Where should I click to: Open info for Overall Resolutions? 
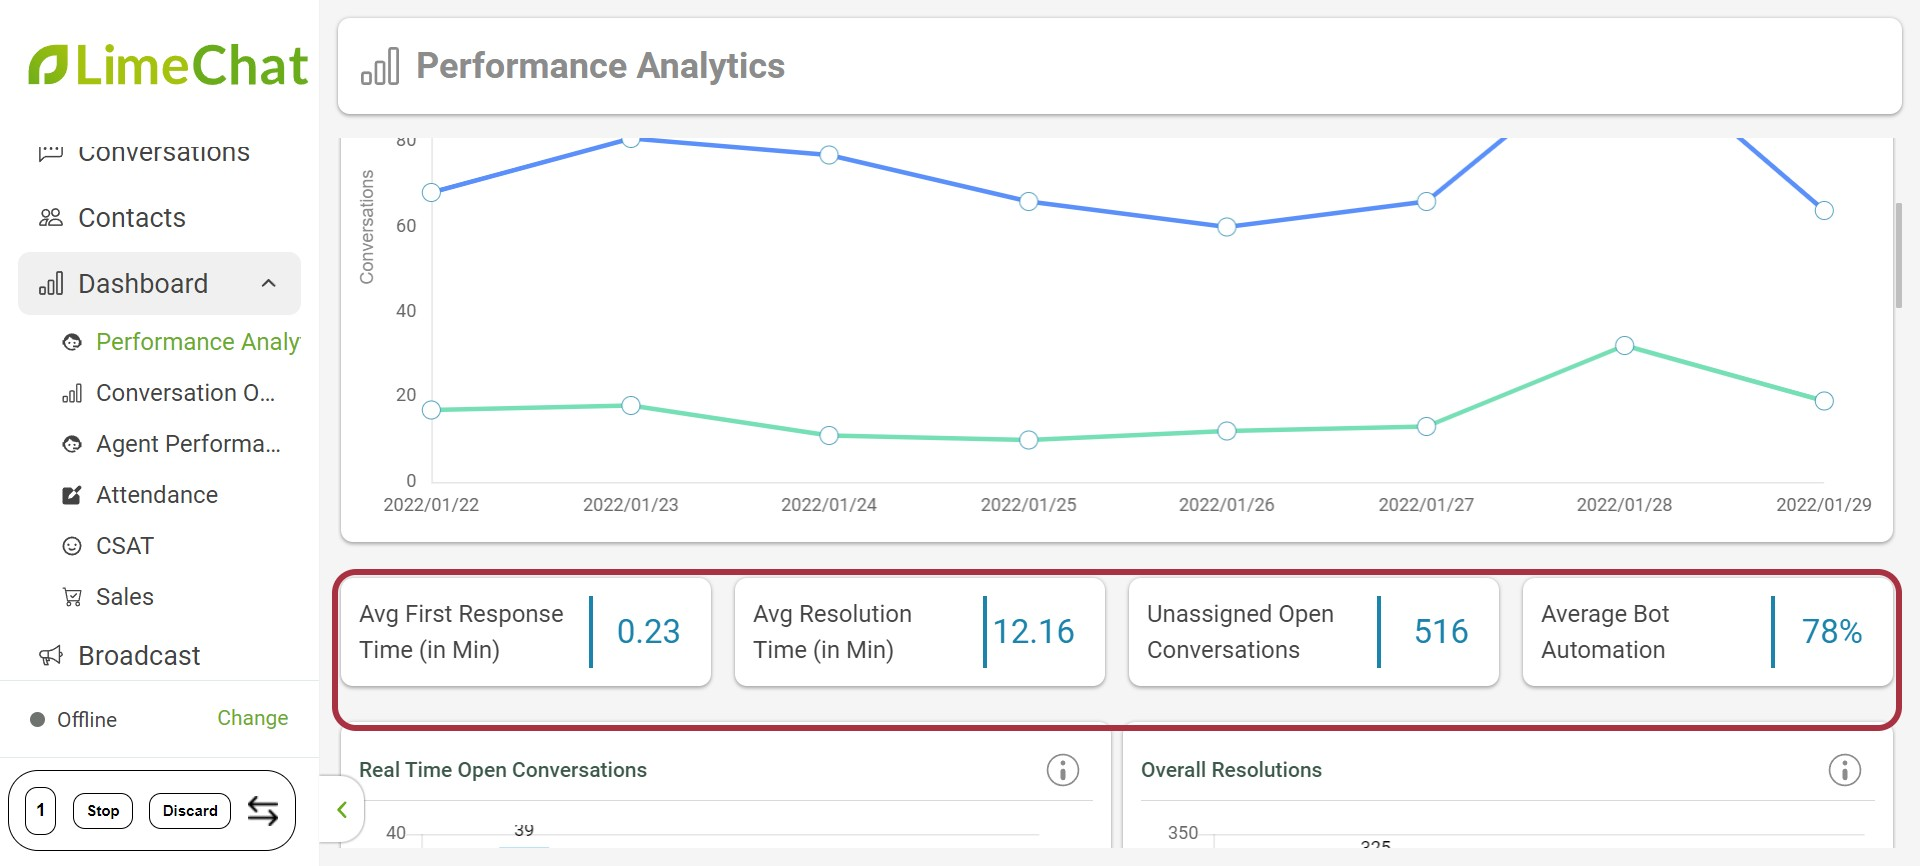click(x=1844, y=770)
